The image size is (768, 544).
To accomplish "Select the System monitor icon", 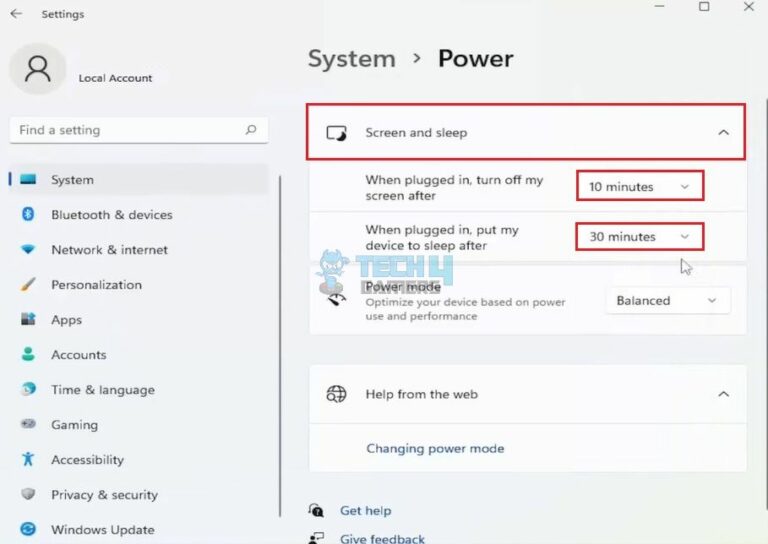I will (28, 180).
